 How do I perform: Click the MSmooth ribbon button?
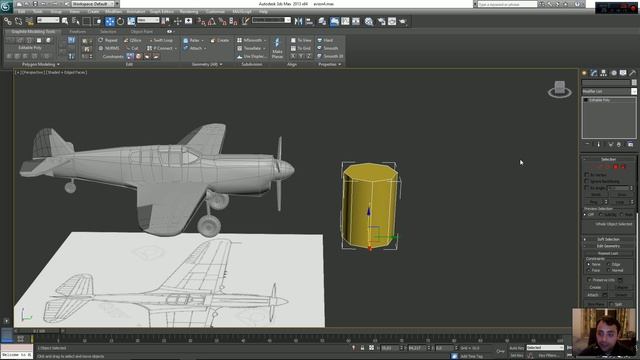pyautogui.click(x=251, y=40)
